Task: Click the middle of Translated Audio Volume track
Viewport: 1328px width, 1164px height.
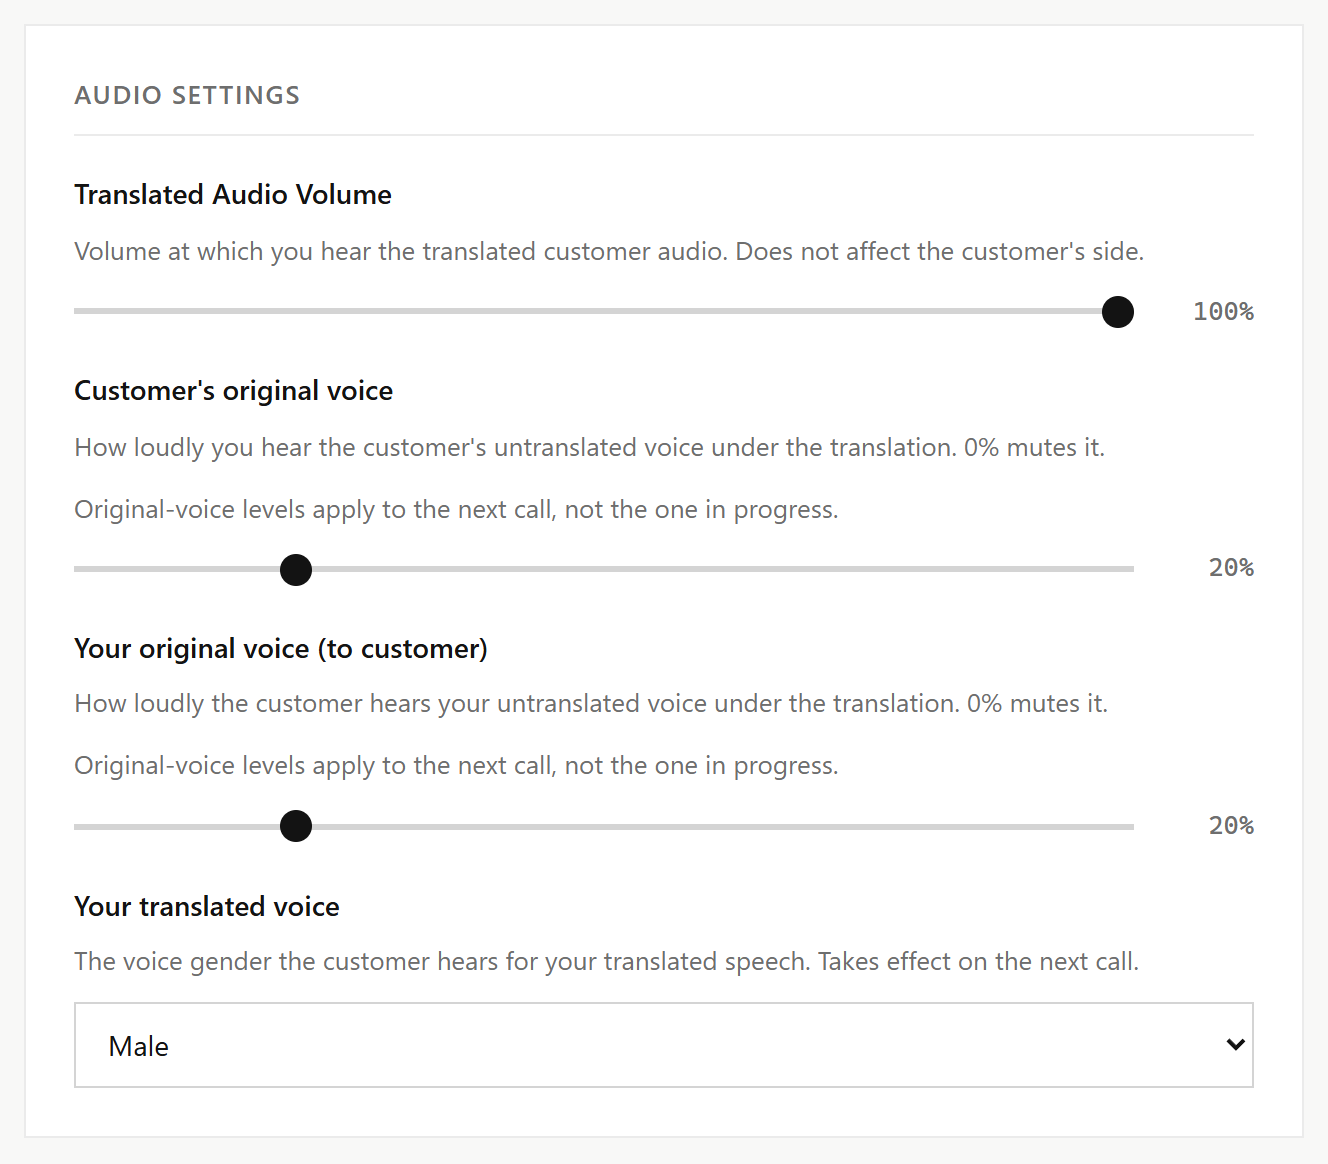Action: pyautogui.click(x=604, y=311)
